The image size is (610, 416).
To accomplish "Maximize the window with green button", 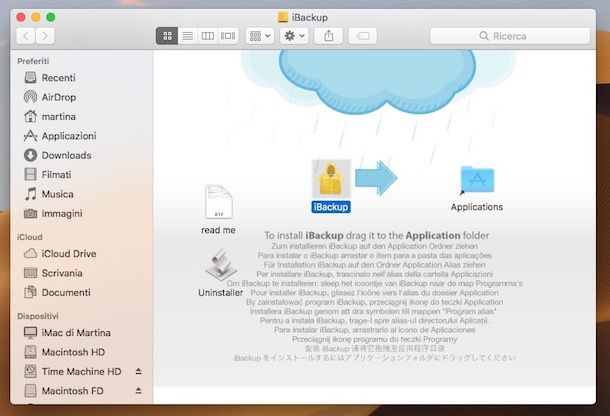I will click(x=51, y=17).
